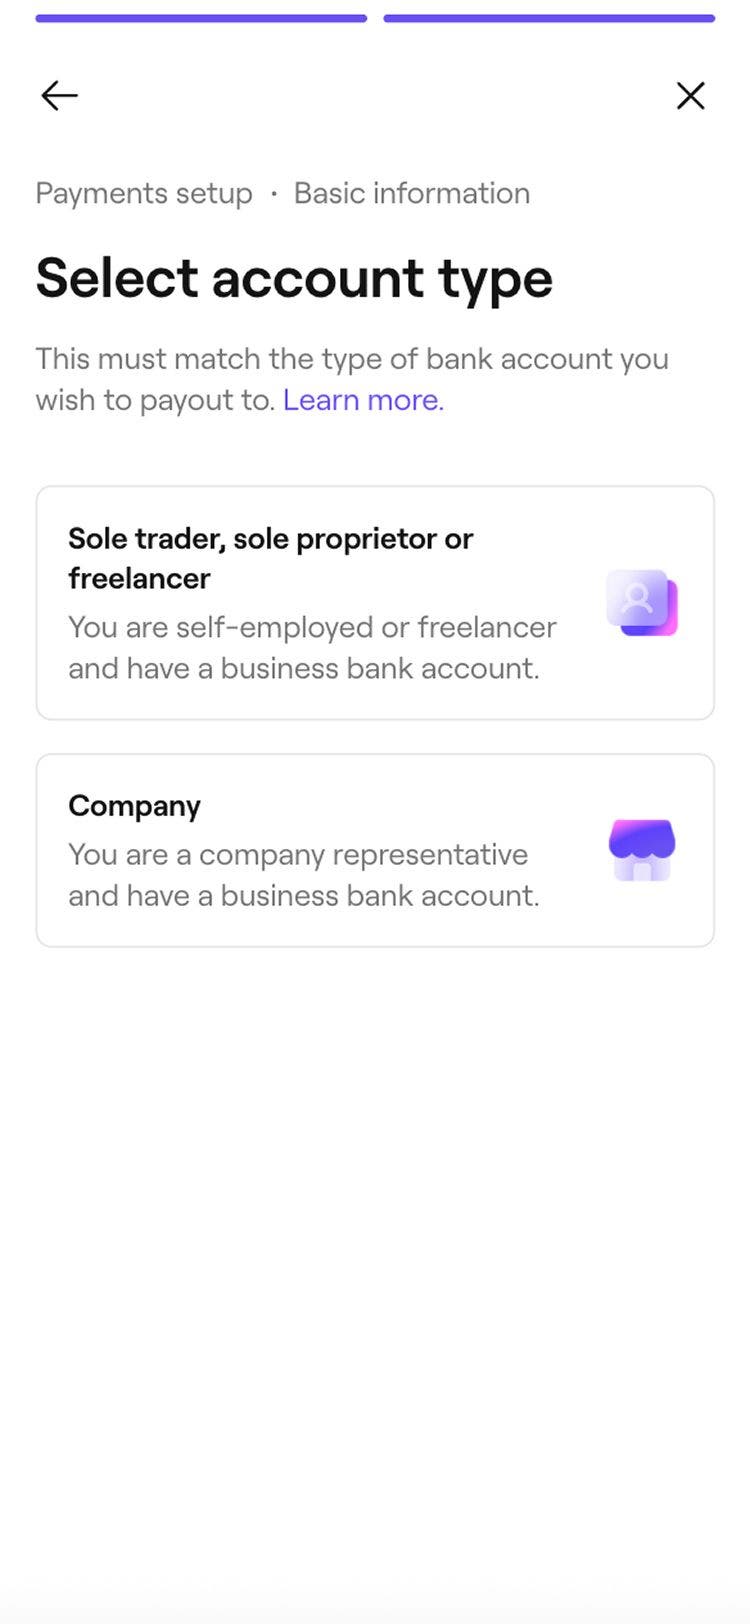The image size is (750, 1624).
Task: Select the Company account type option
Action: point(375,848)
